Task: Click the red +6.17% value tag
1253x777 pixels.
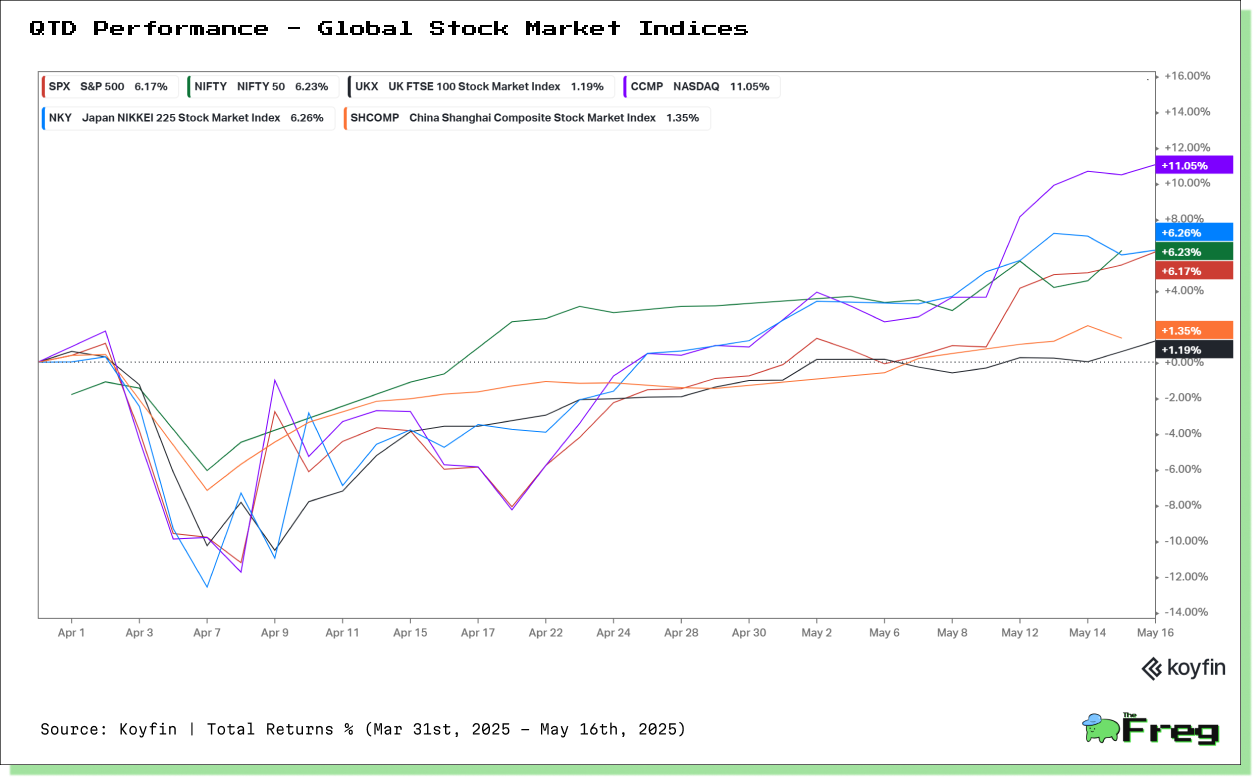Action: 1194,271
